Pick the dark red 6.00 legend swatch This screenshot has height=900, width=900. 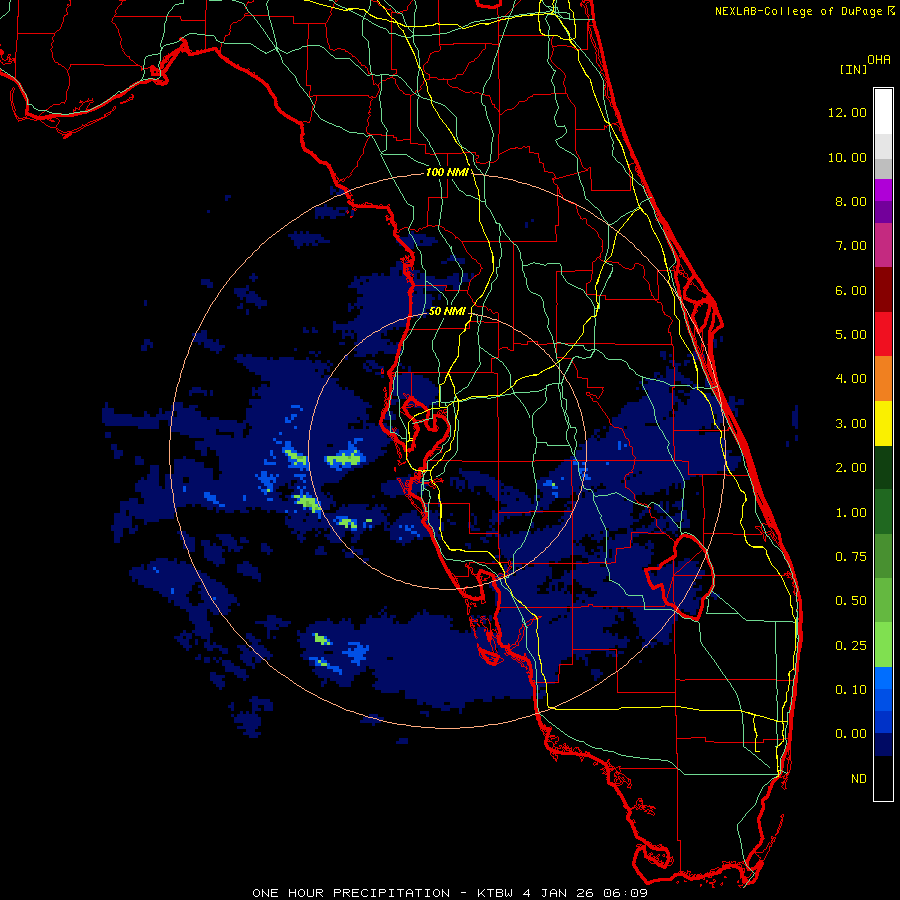point(883,290)
